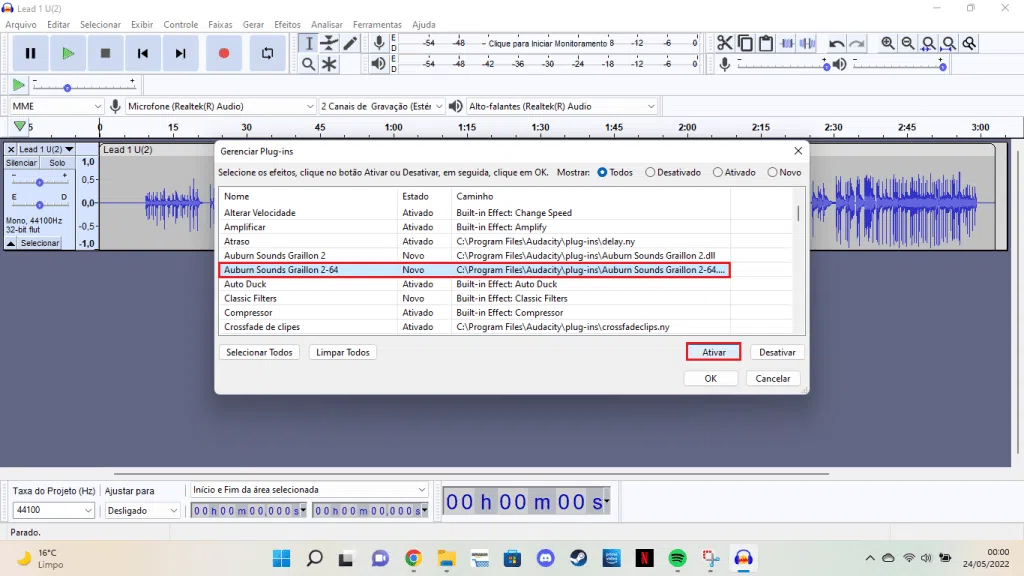The height and width of the screenshot is (576, 1024).
Task: Adjust the track gain slider
Action: tap(40, 182)
